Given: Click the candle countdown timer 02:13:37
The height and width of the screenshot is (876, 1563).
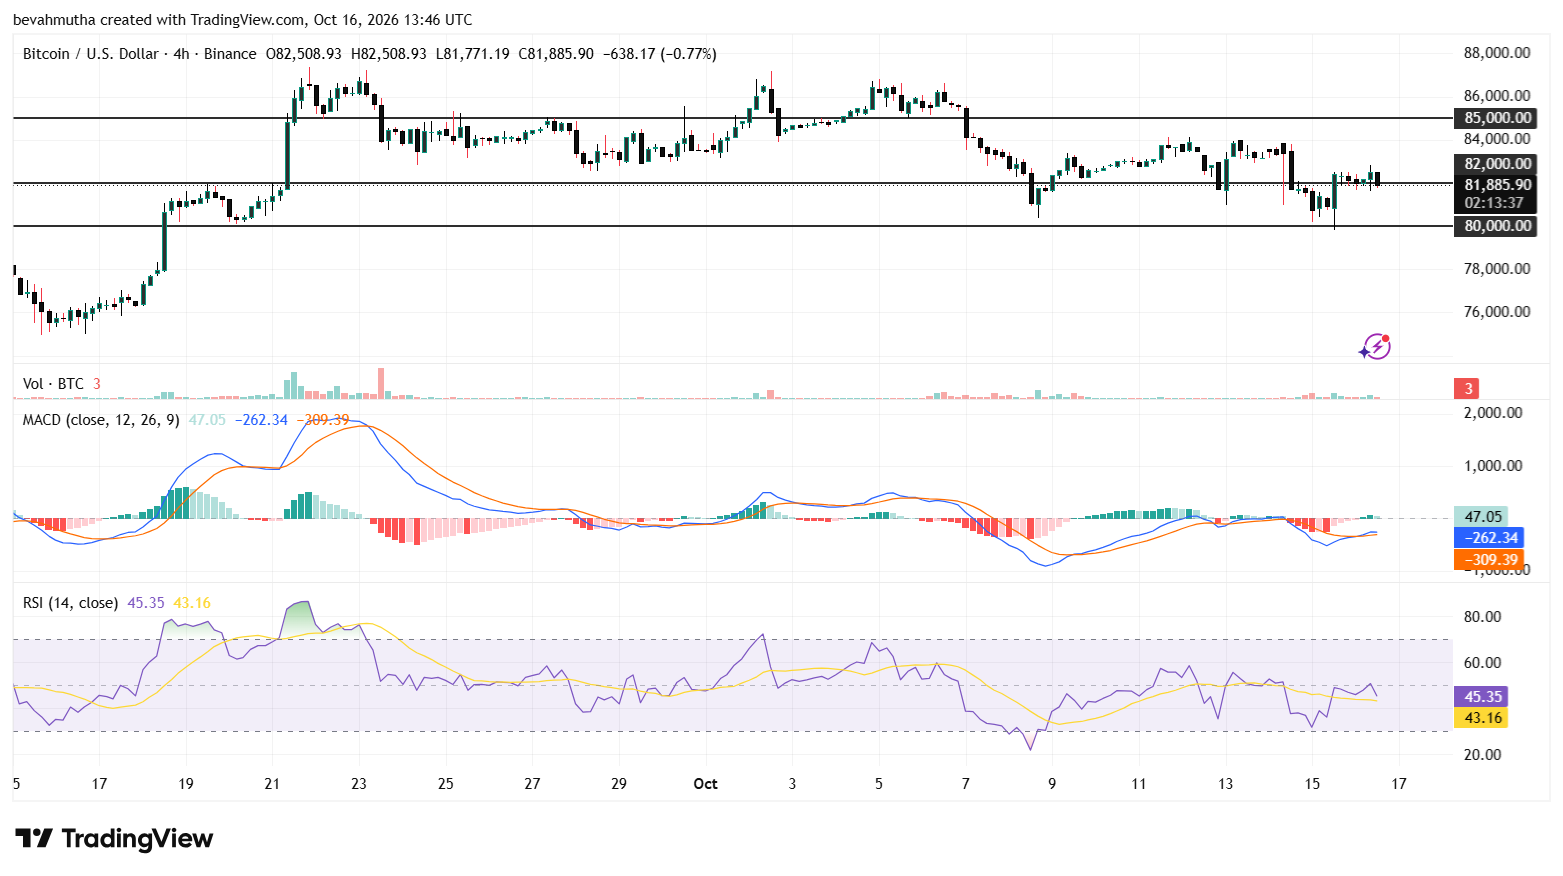Looking at the screenshot, I should pos(1495,203).
